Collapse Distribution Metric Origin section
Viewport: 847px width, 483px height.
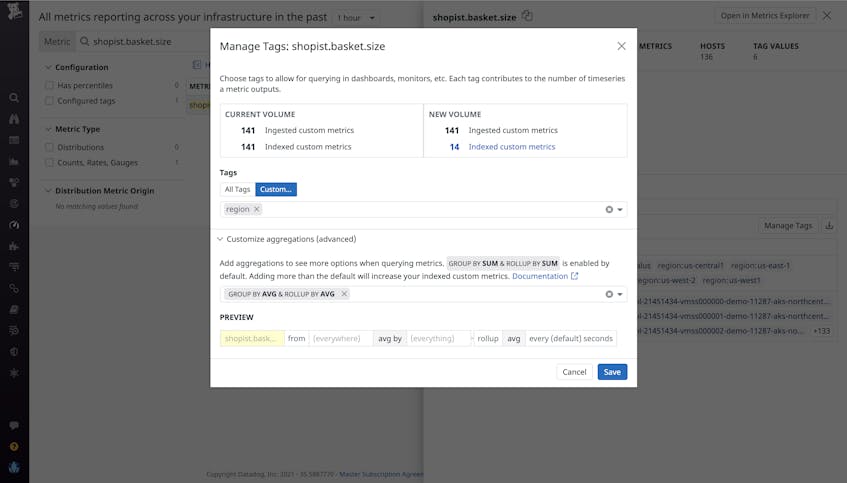48,191
